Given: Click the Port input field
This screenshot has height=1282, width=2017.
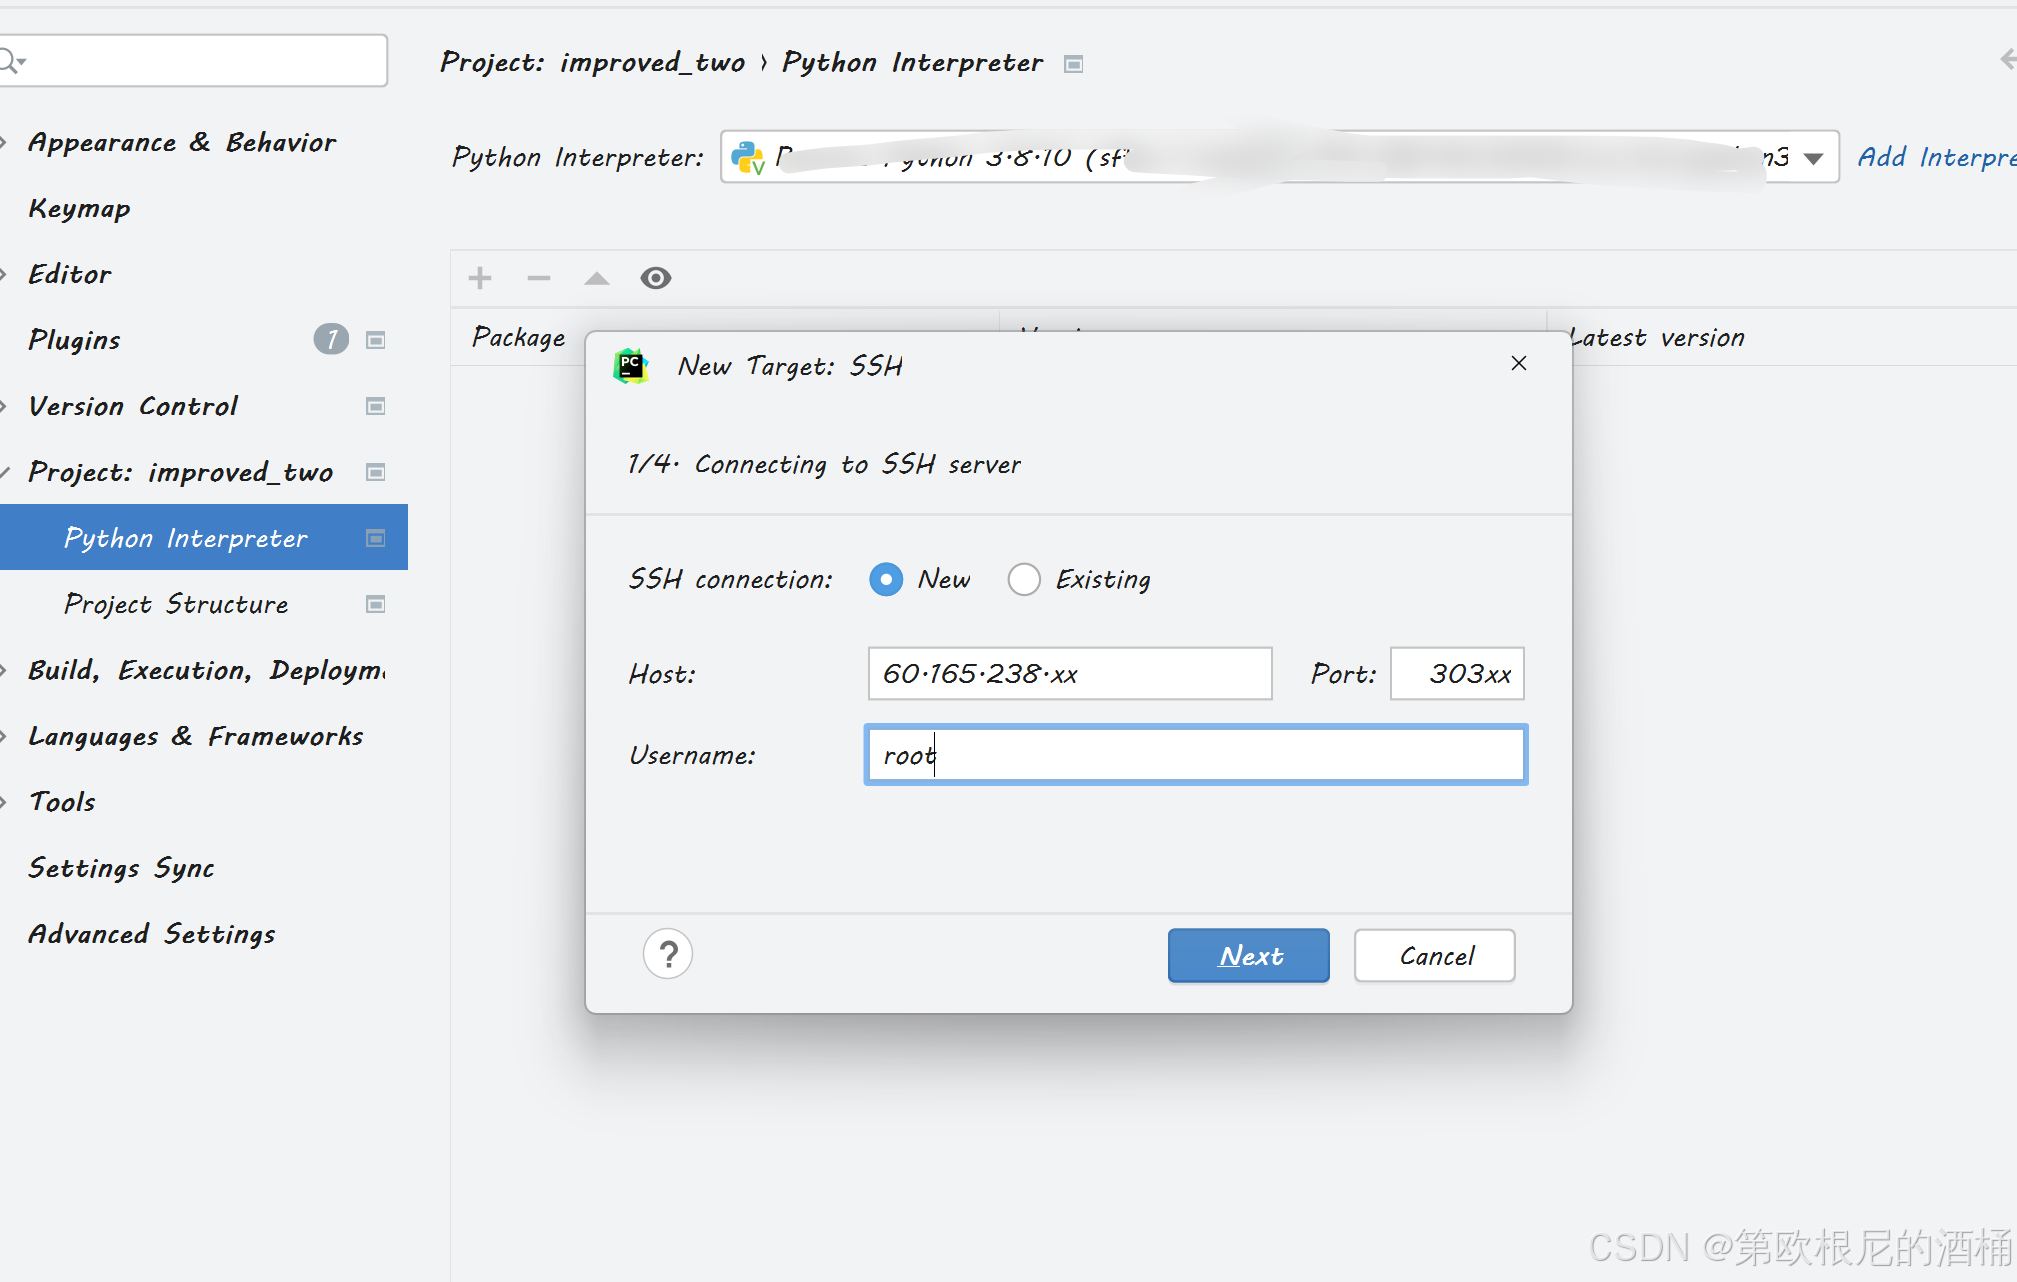Looking at the screenshot, I should coord(1457,673).
